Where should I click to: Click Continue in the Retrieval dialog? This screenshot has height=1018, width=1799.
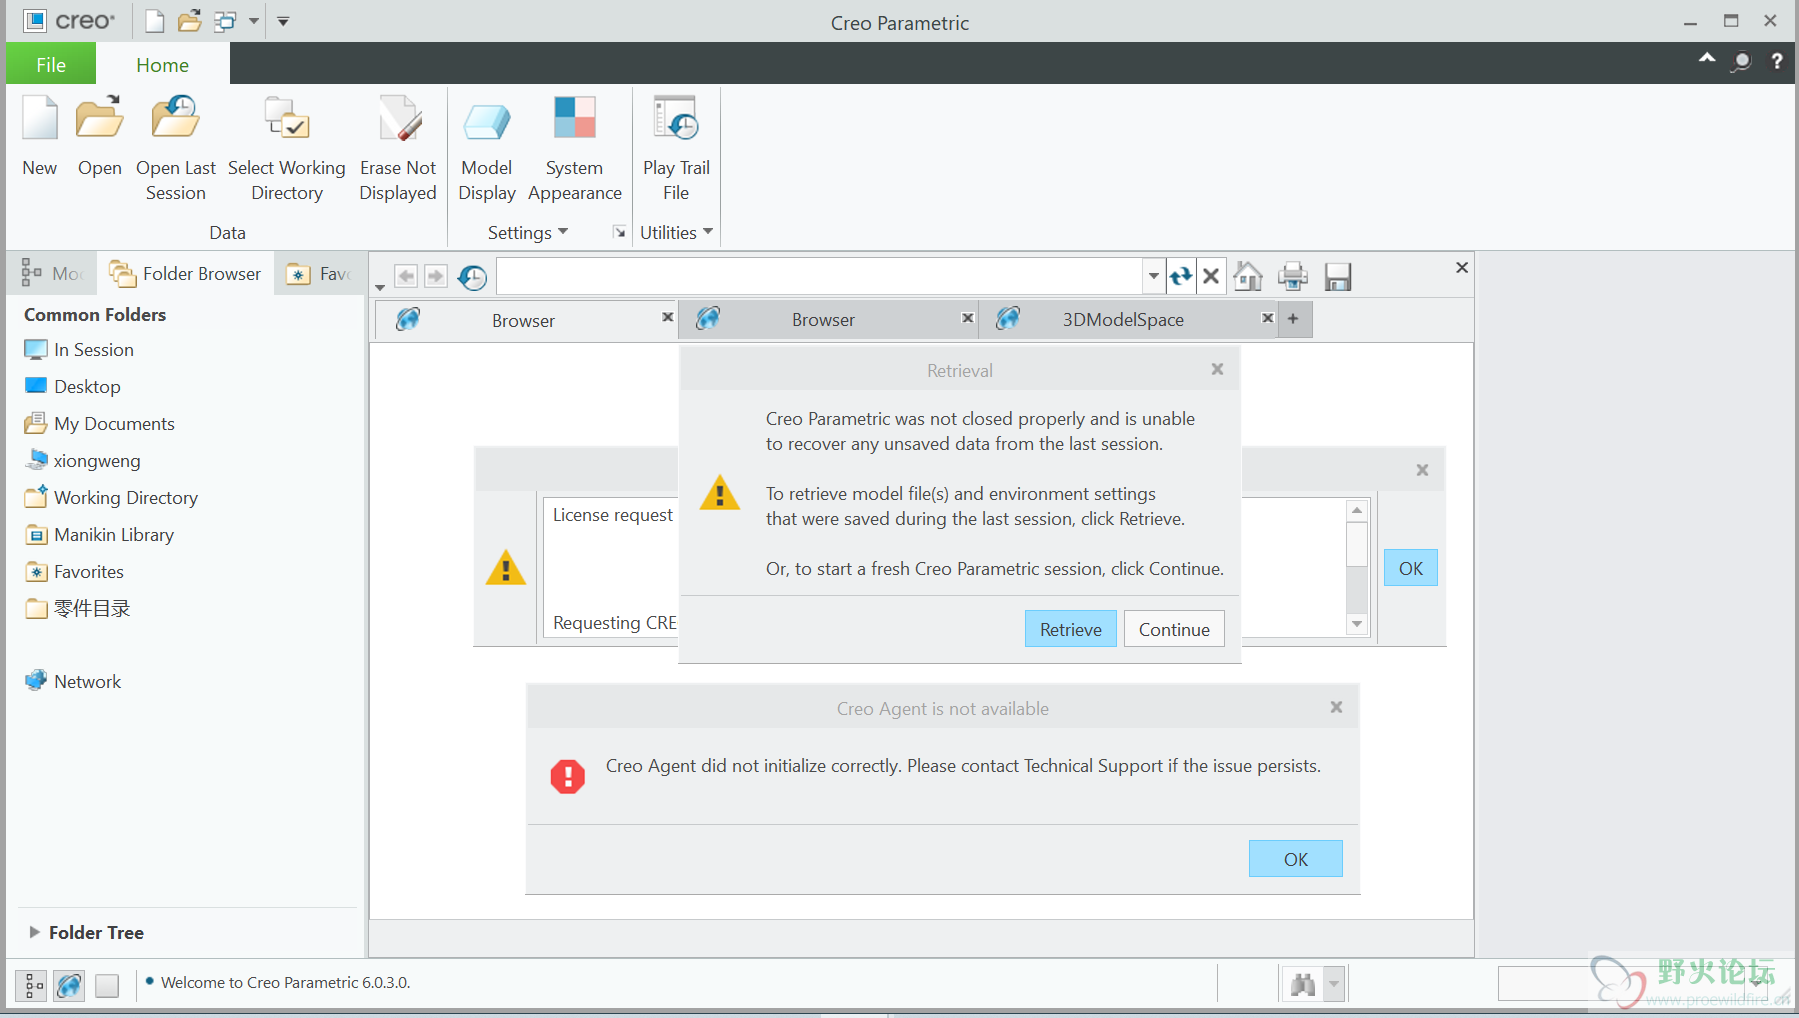point(1174,629)
